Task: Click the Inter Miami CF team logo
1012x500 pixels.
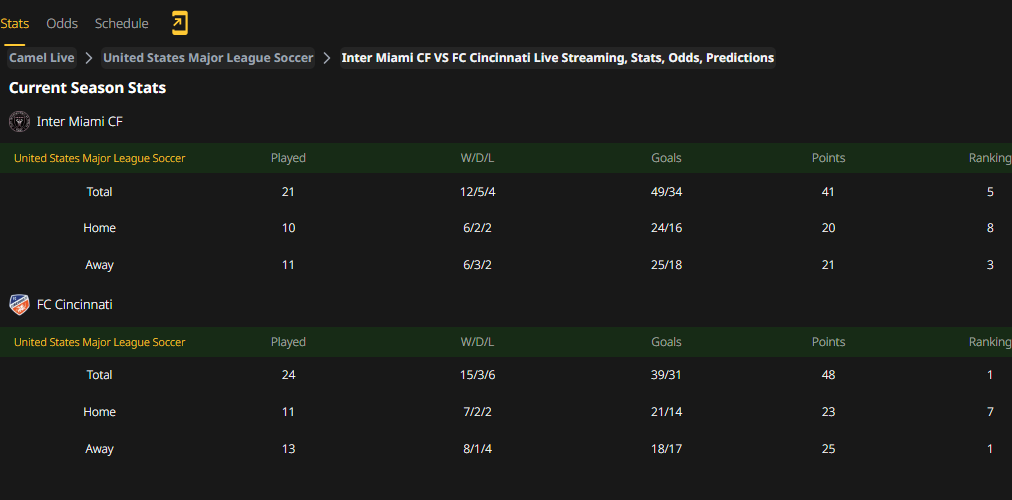Action: point(19,121)
